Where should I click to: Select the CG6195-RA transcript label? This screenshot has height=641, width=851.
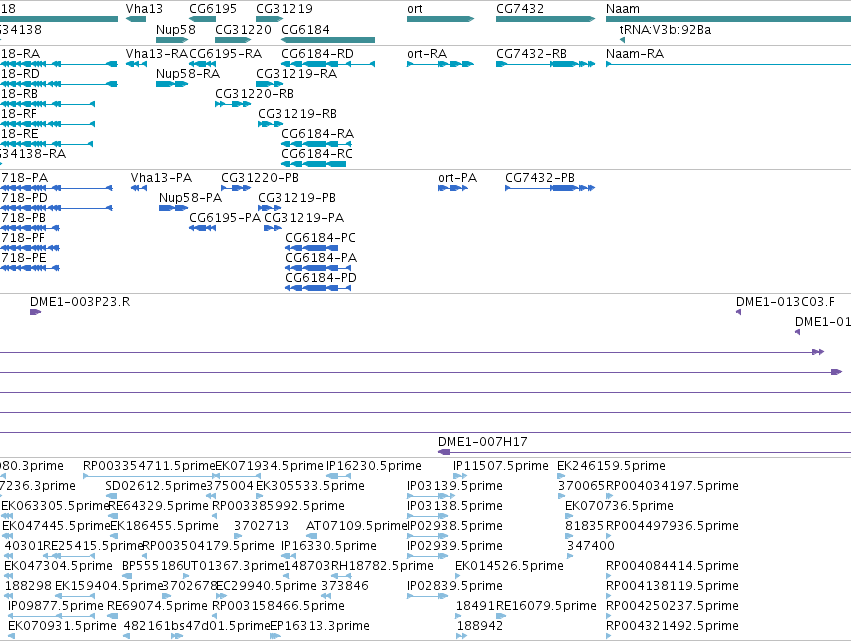(226, 54)
